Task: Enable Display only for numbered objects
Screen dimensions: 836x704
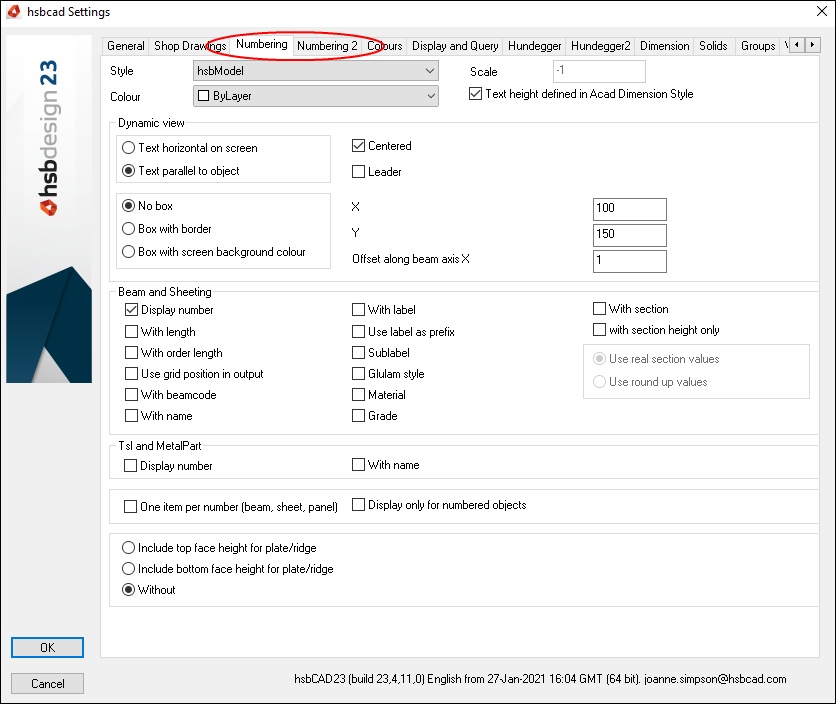Action: (x=439, y=505)
